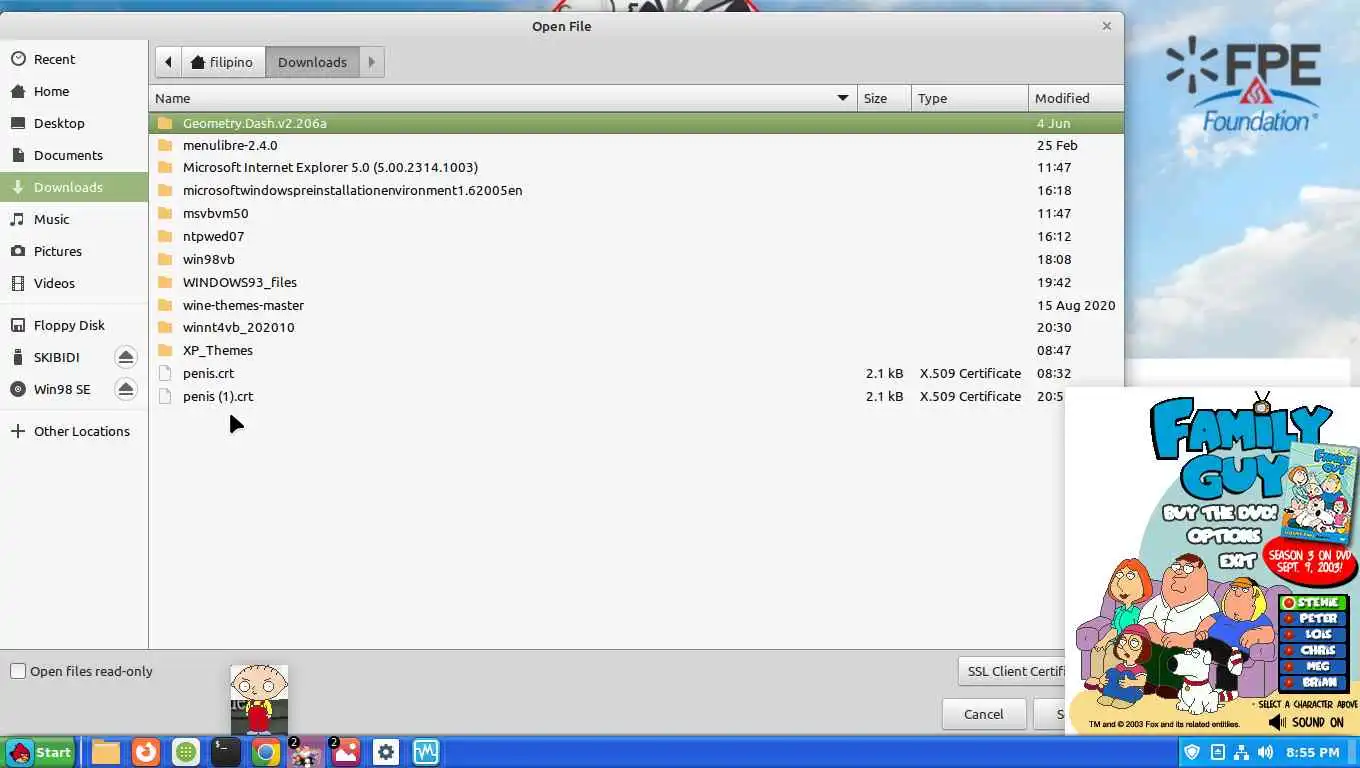This screenshot has width=1360, height=768.
Task: Sort files by the Type column
Action: pos(970,98)
